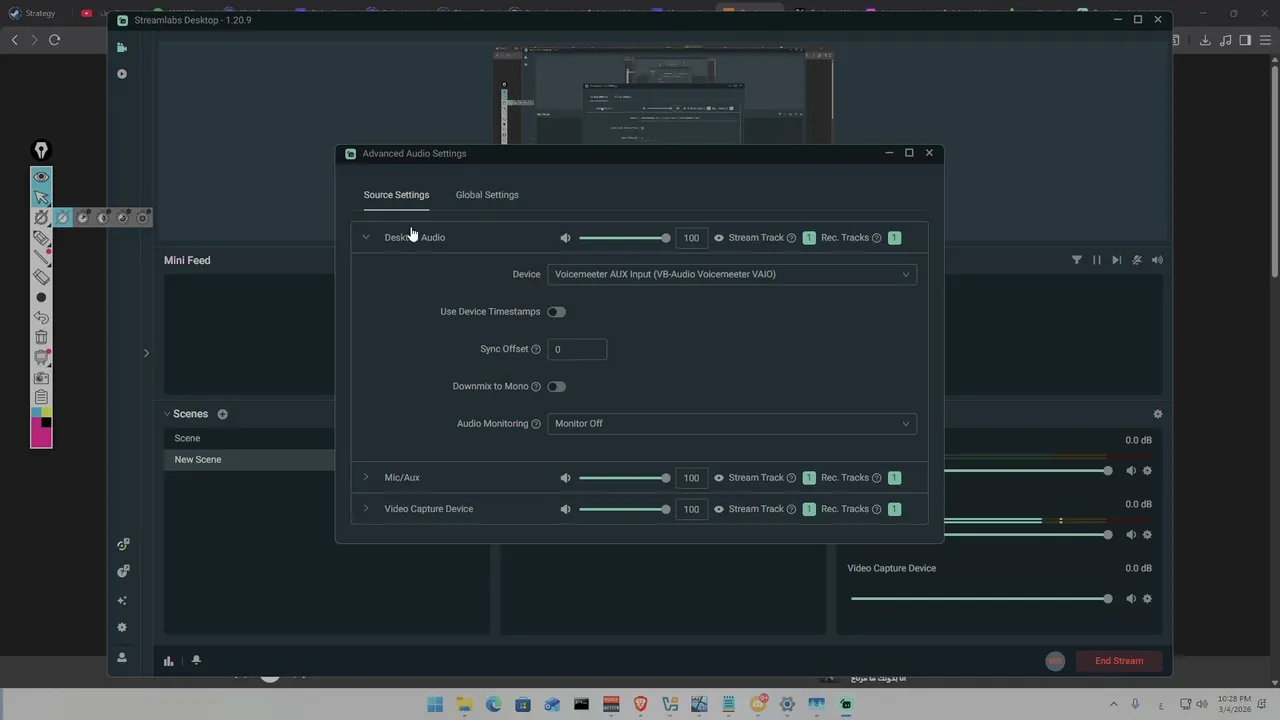The height and width of the screenshot is (720, 1280).
Task: Toggle Mic/Aux Rec. Tracks 1 box
Action: pos(894,478)
